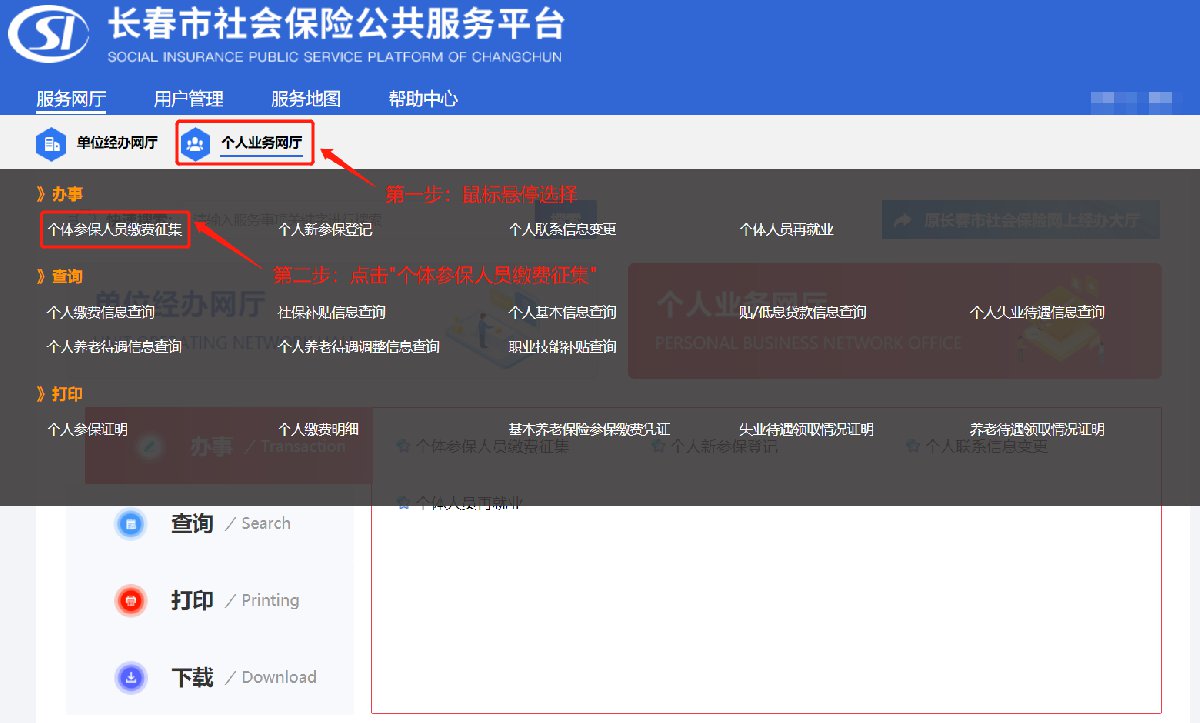Image resolution: width=1200 pixels, height=723 pixels.
Task: Select 个人新参保登记 menu entry
Action: coord(325,230)
